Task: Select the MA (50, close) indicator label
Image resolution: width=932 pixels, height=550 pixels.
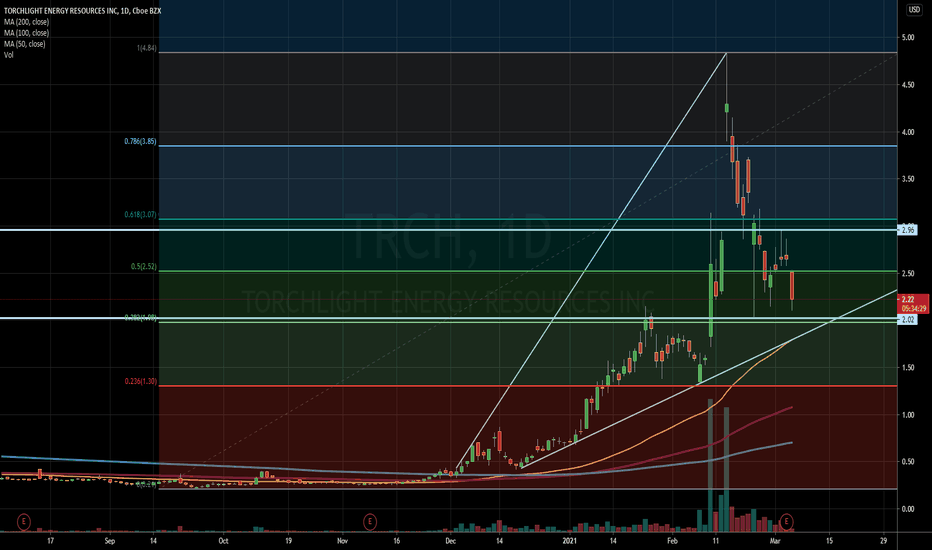Action: pyautogui.click(x=24, y=44)
